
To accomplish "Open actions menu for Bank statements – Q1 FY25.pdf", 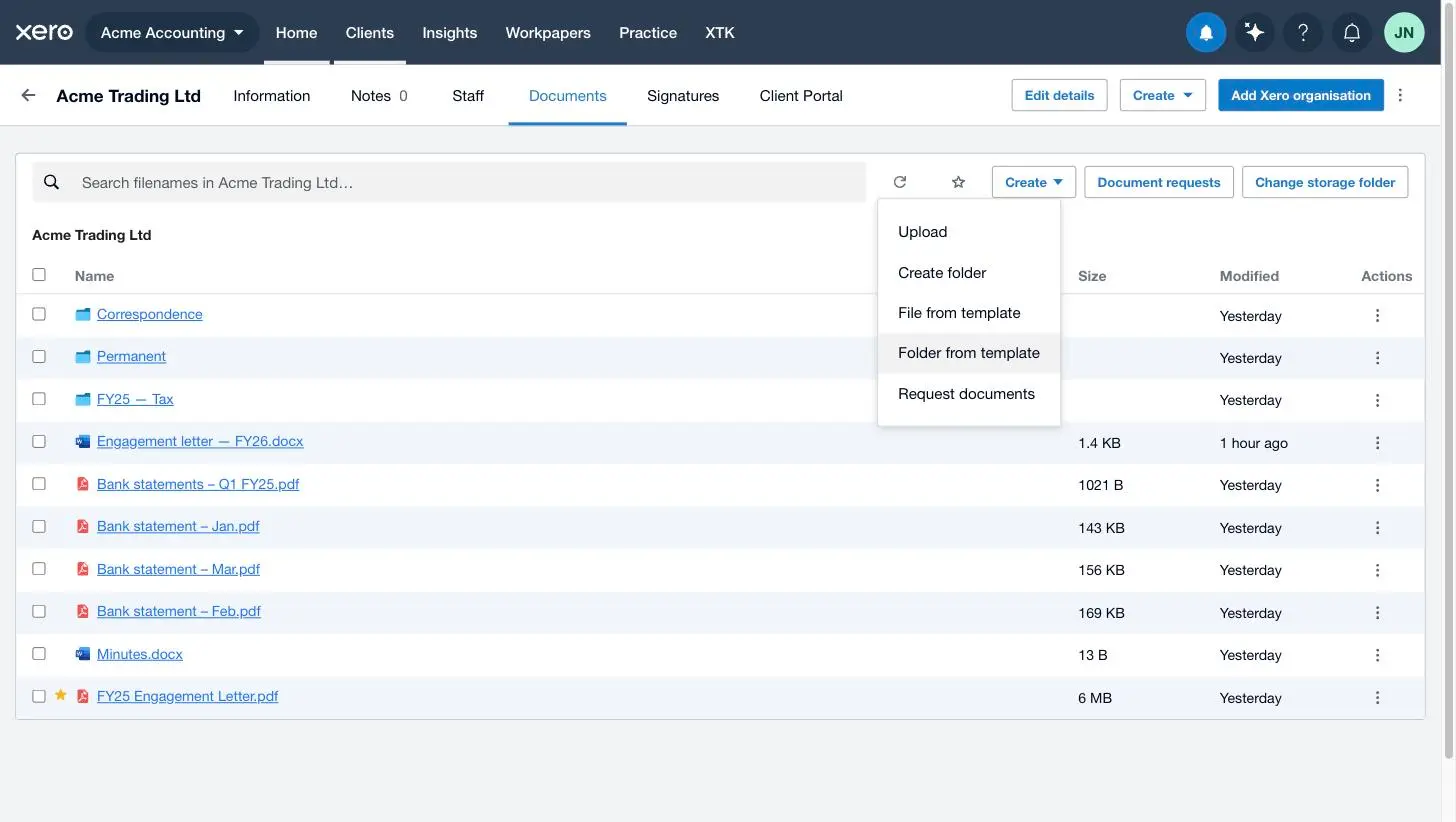I will point(1377,485).
